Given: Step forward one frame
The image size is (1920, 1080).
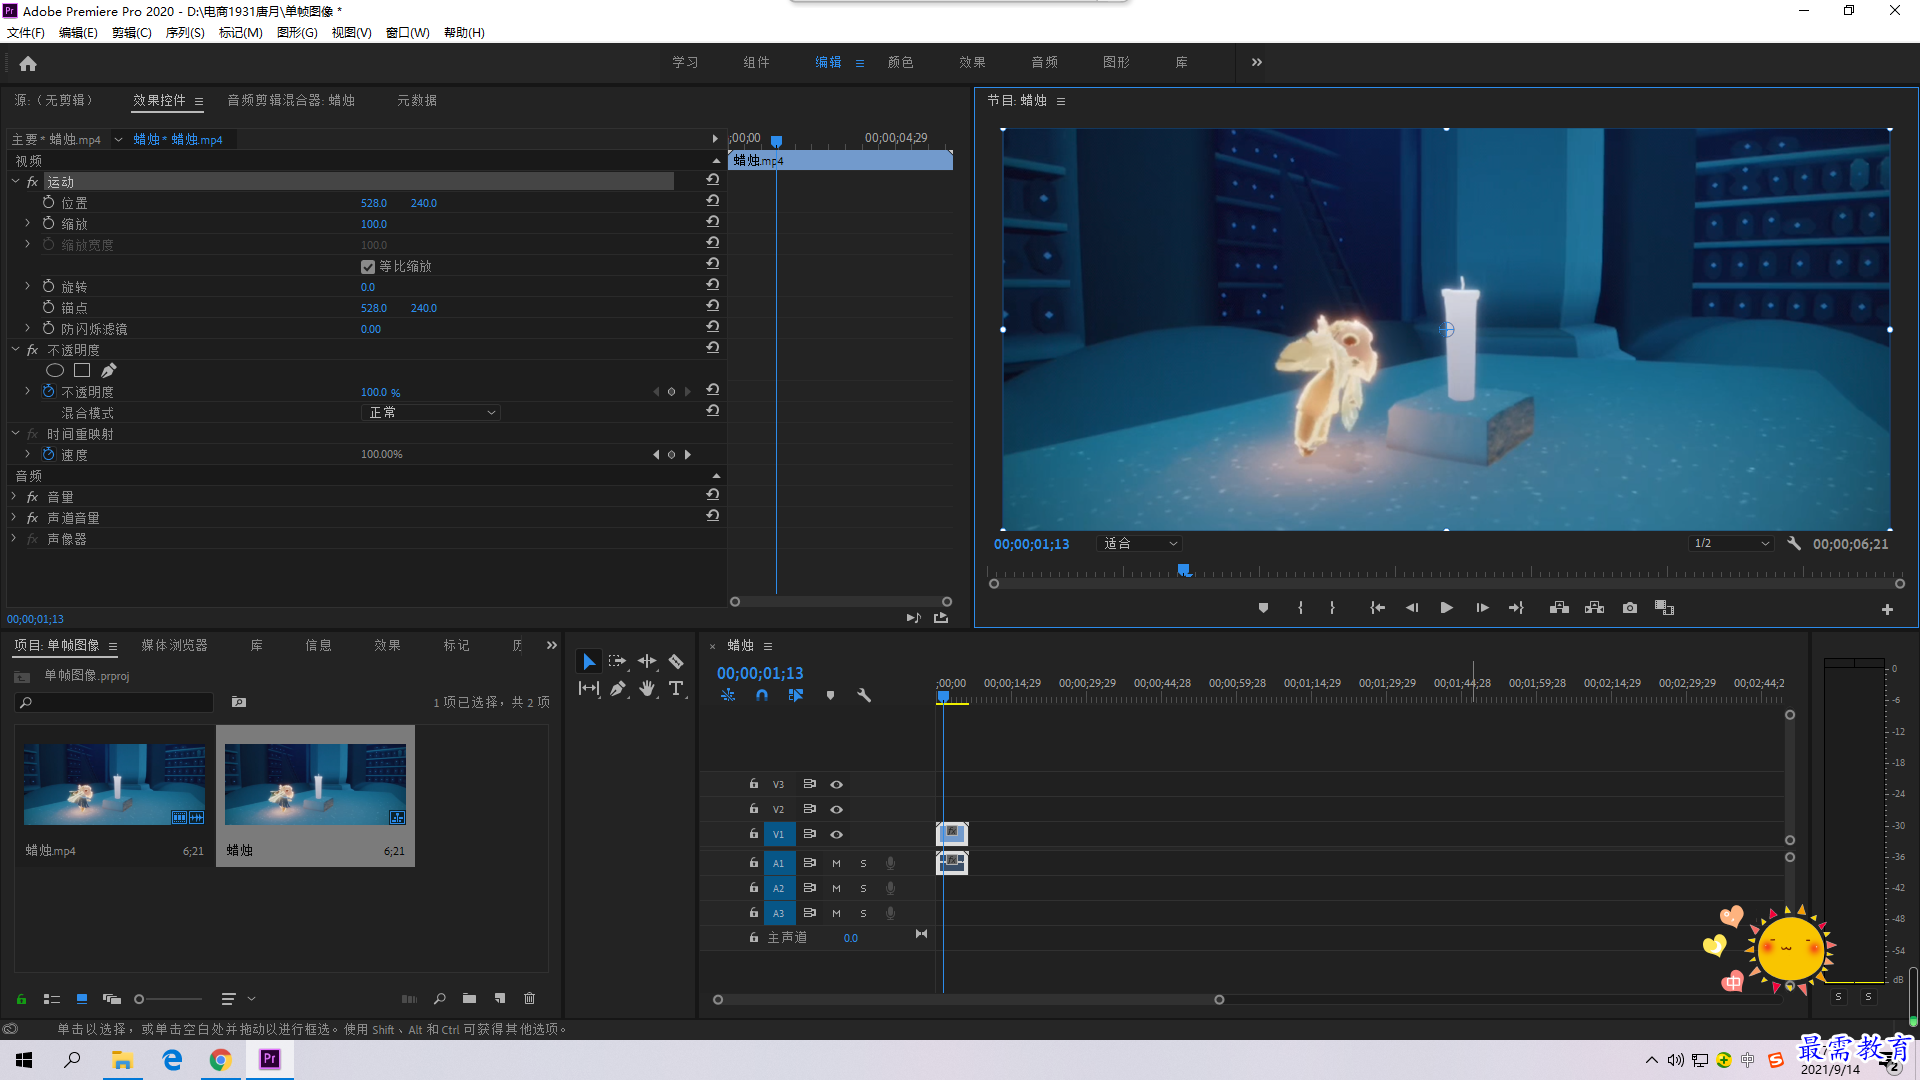Looking at the screenshot, I should 1482,608.
